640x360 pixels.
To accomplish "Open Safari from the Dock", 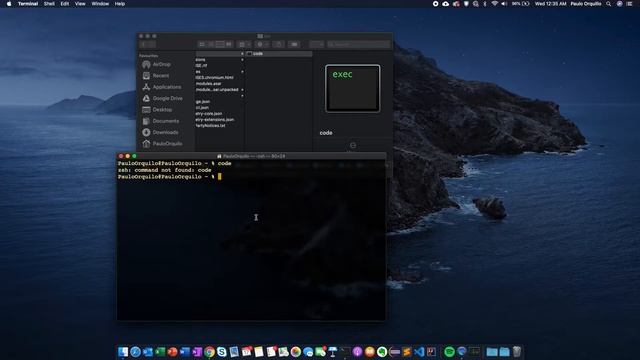I will click(136, 352).
